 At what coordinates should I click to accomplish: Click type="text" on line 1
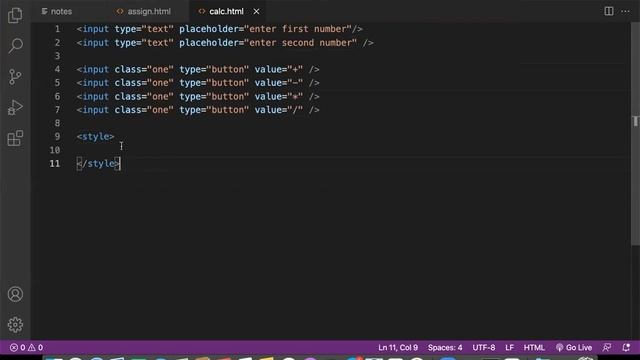(144, 29)
